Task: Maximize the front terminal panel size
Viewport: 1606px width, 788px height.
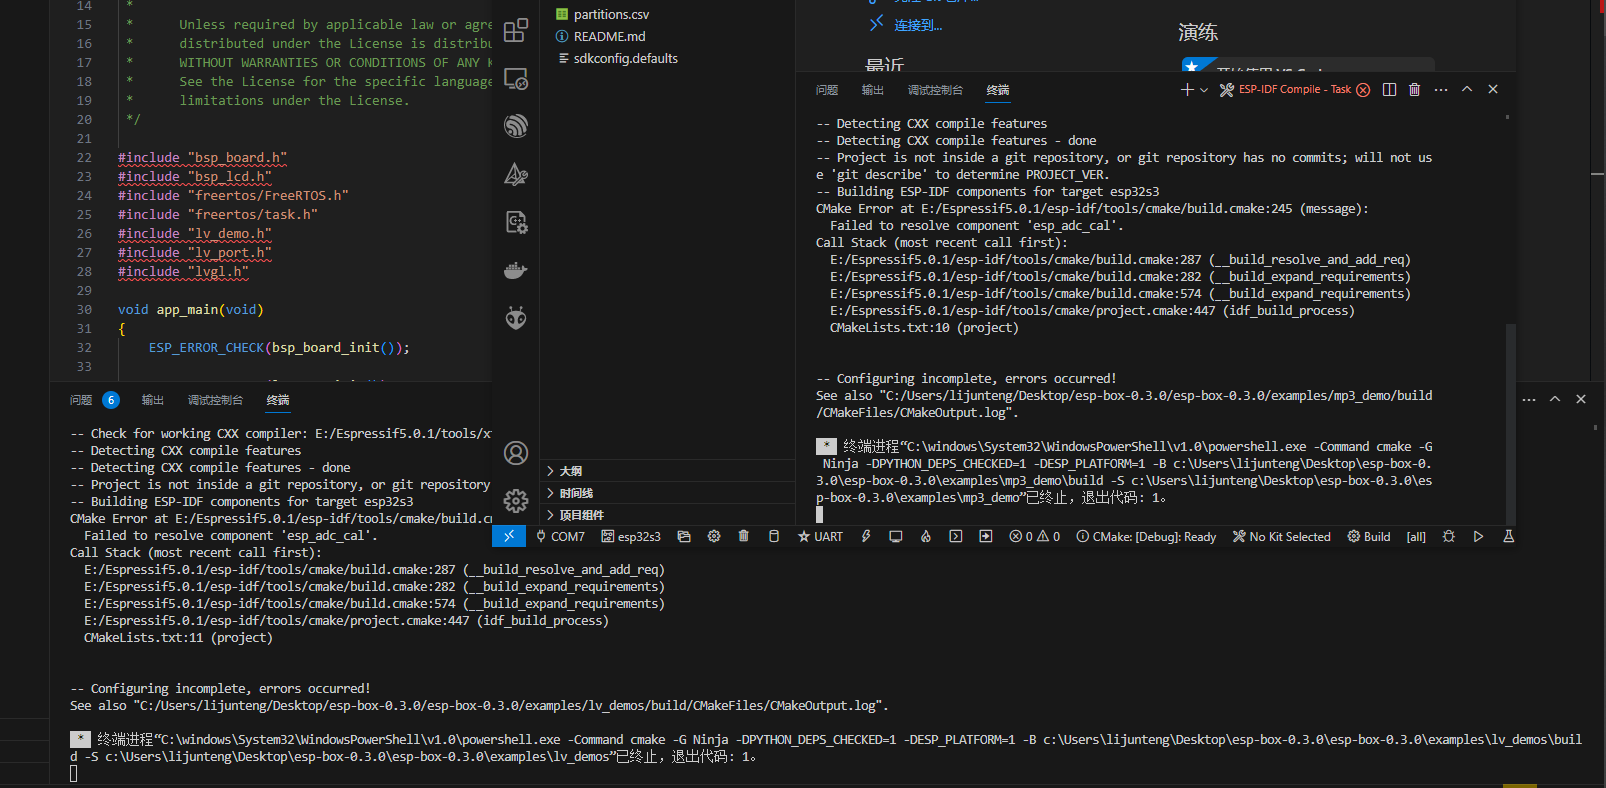Action: click(1467, 89)
